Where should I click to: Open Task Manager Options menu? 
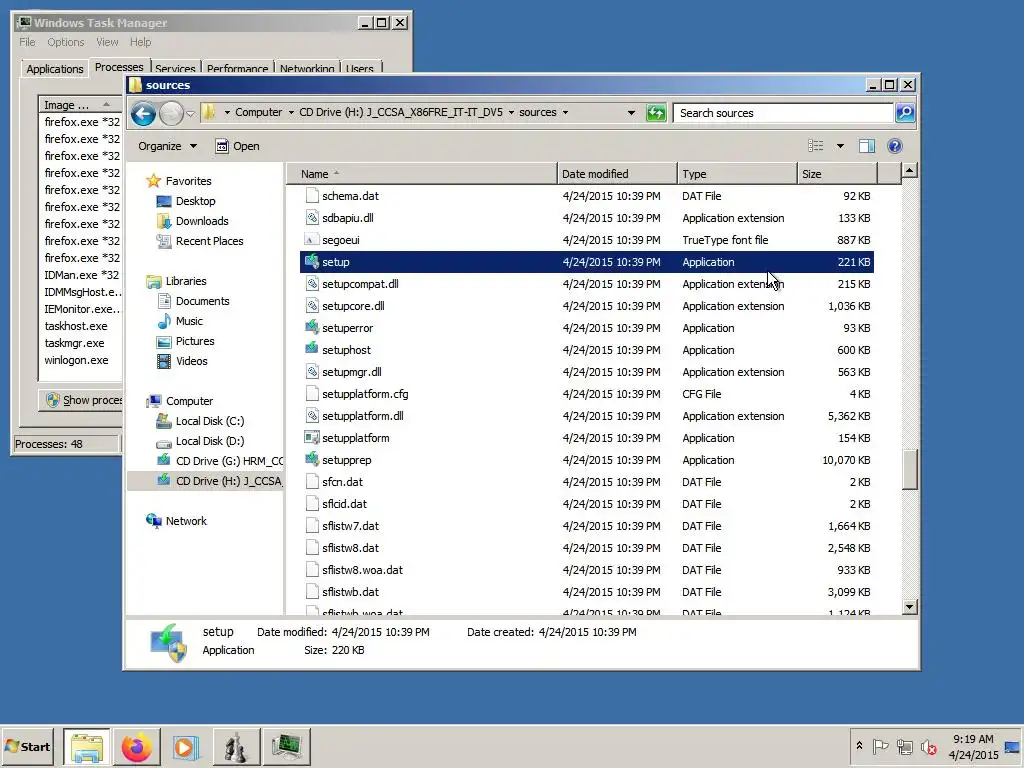click(65, 42)
